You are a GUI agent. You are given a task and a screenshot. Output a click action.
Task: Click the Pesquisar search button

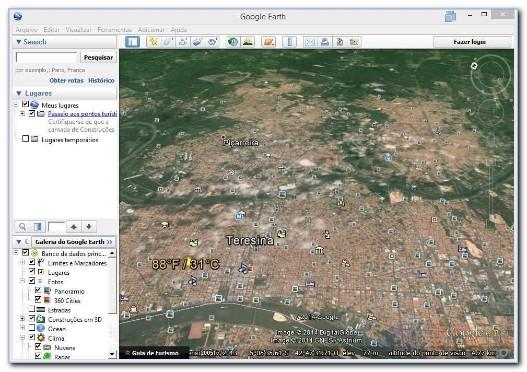point(98,57)
